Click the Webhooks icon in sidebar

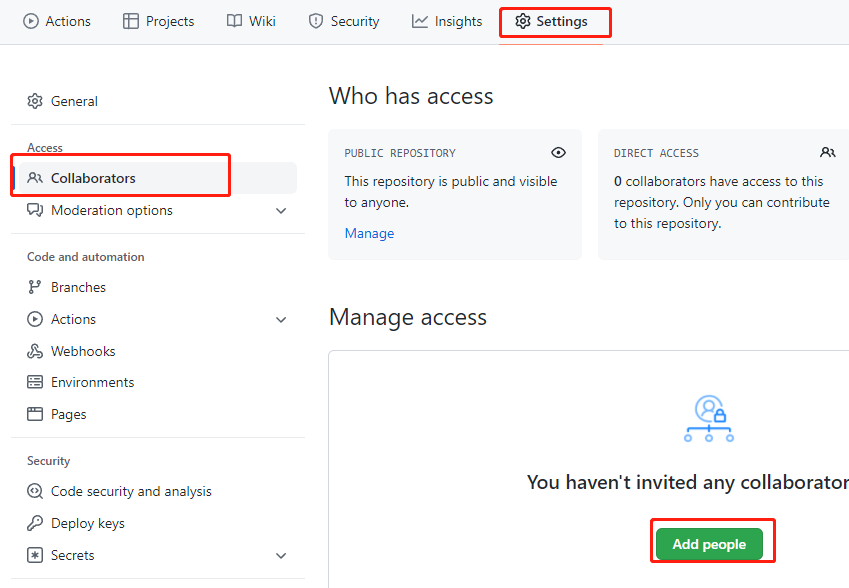[x=35, y=351]
